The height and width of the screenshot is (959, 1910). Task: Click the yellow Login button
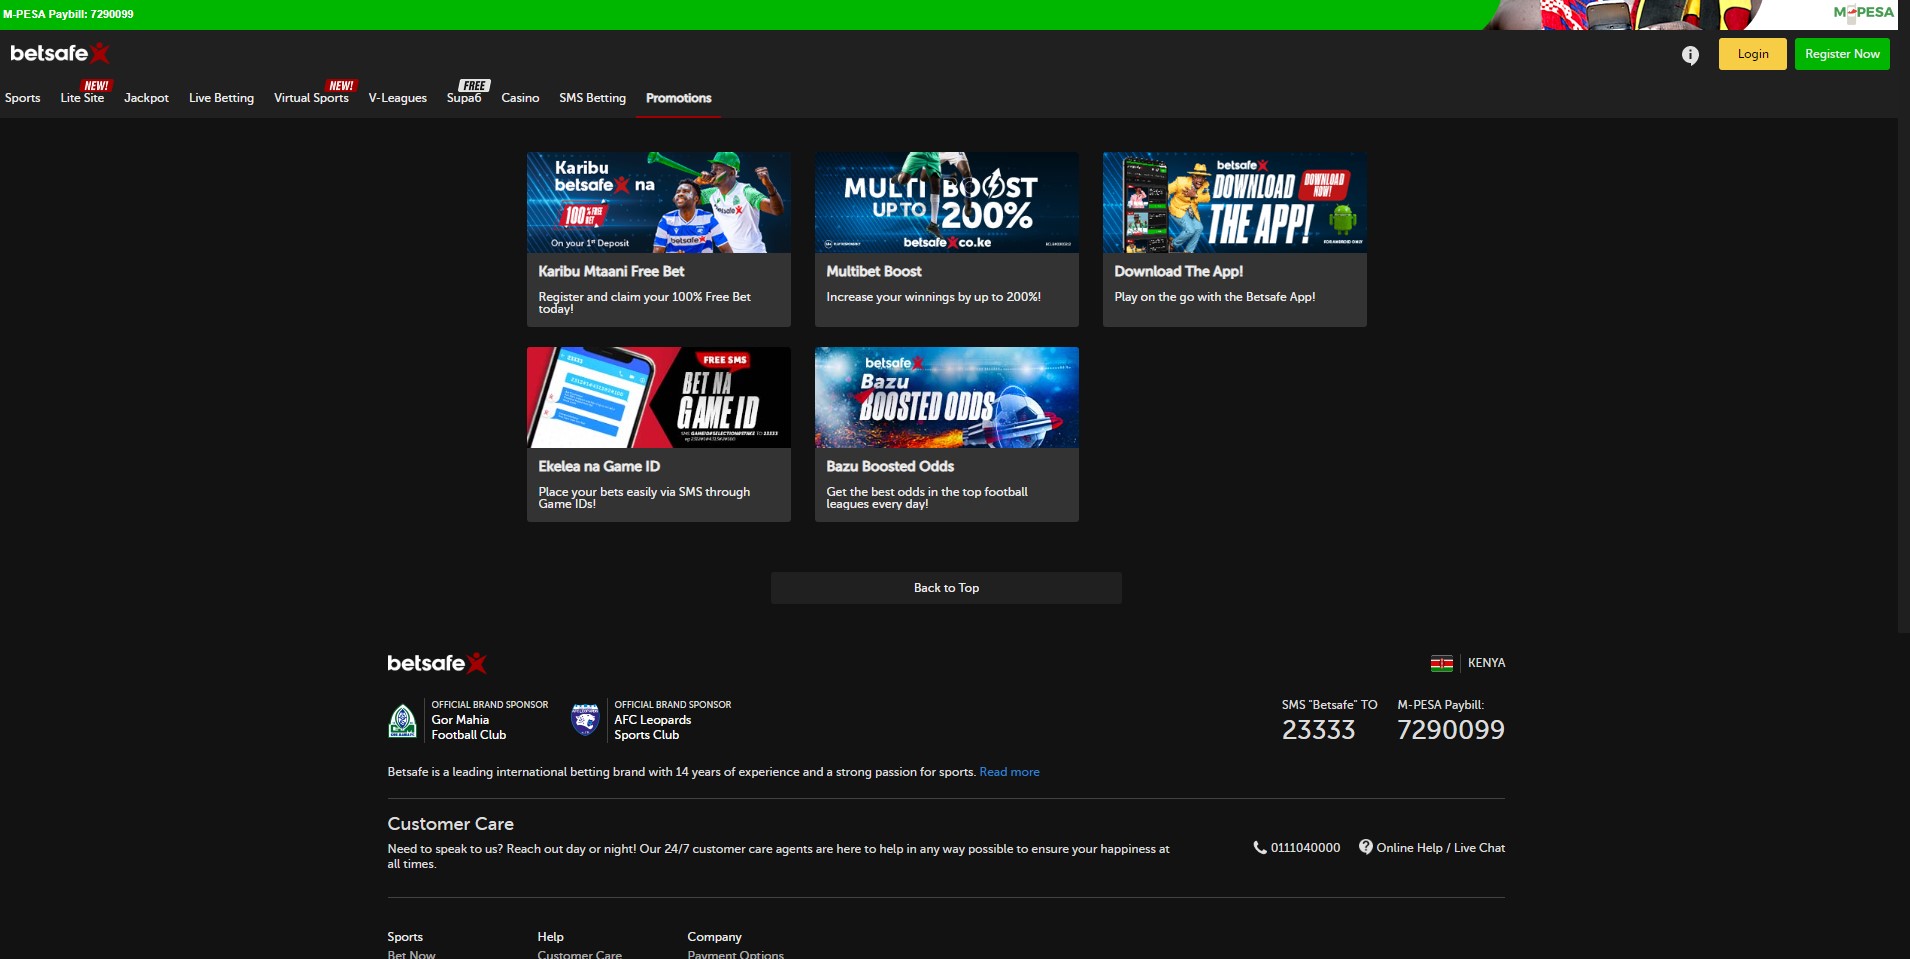click(x=1752, y=54)
